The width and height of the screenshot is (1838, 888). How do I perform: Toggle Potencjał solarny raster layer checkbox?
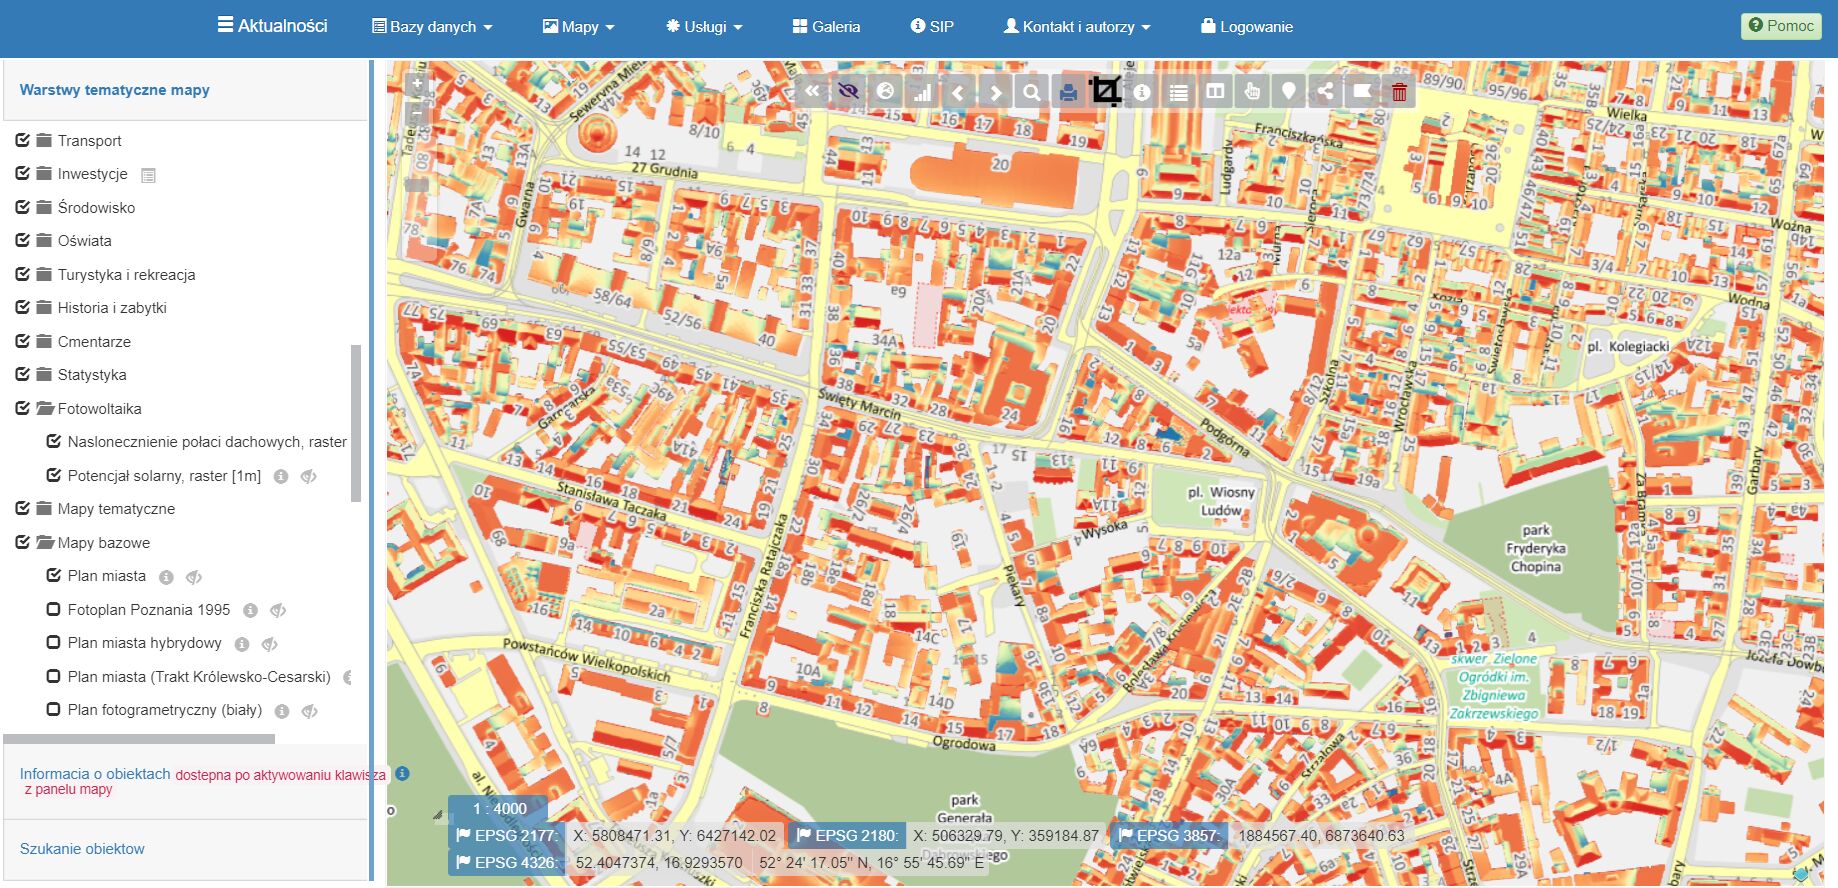54,476
